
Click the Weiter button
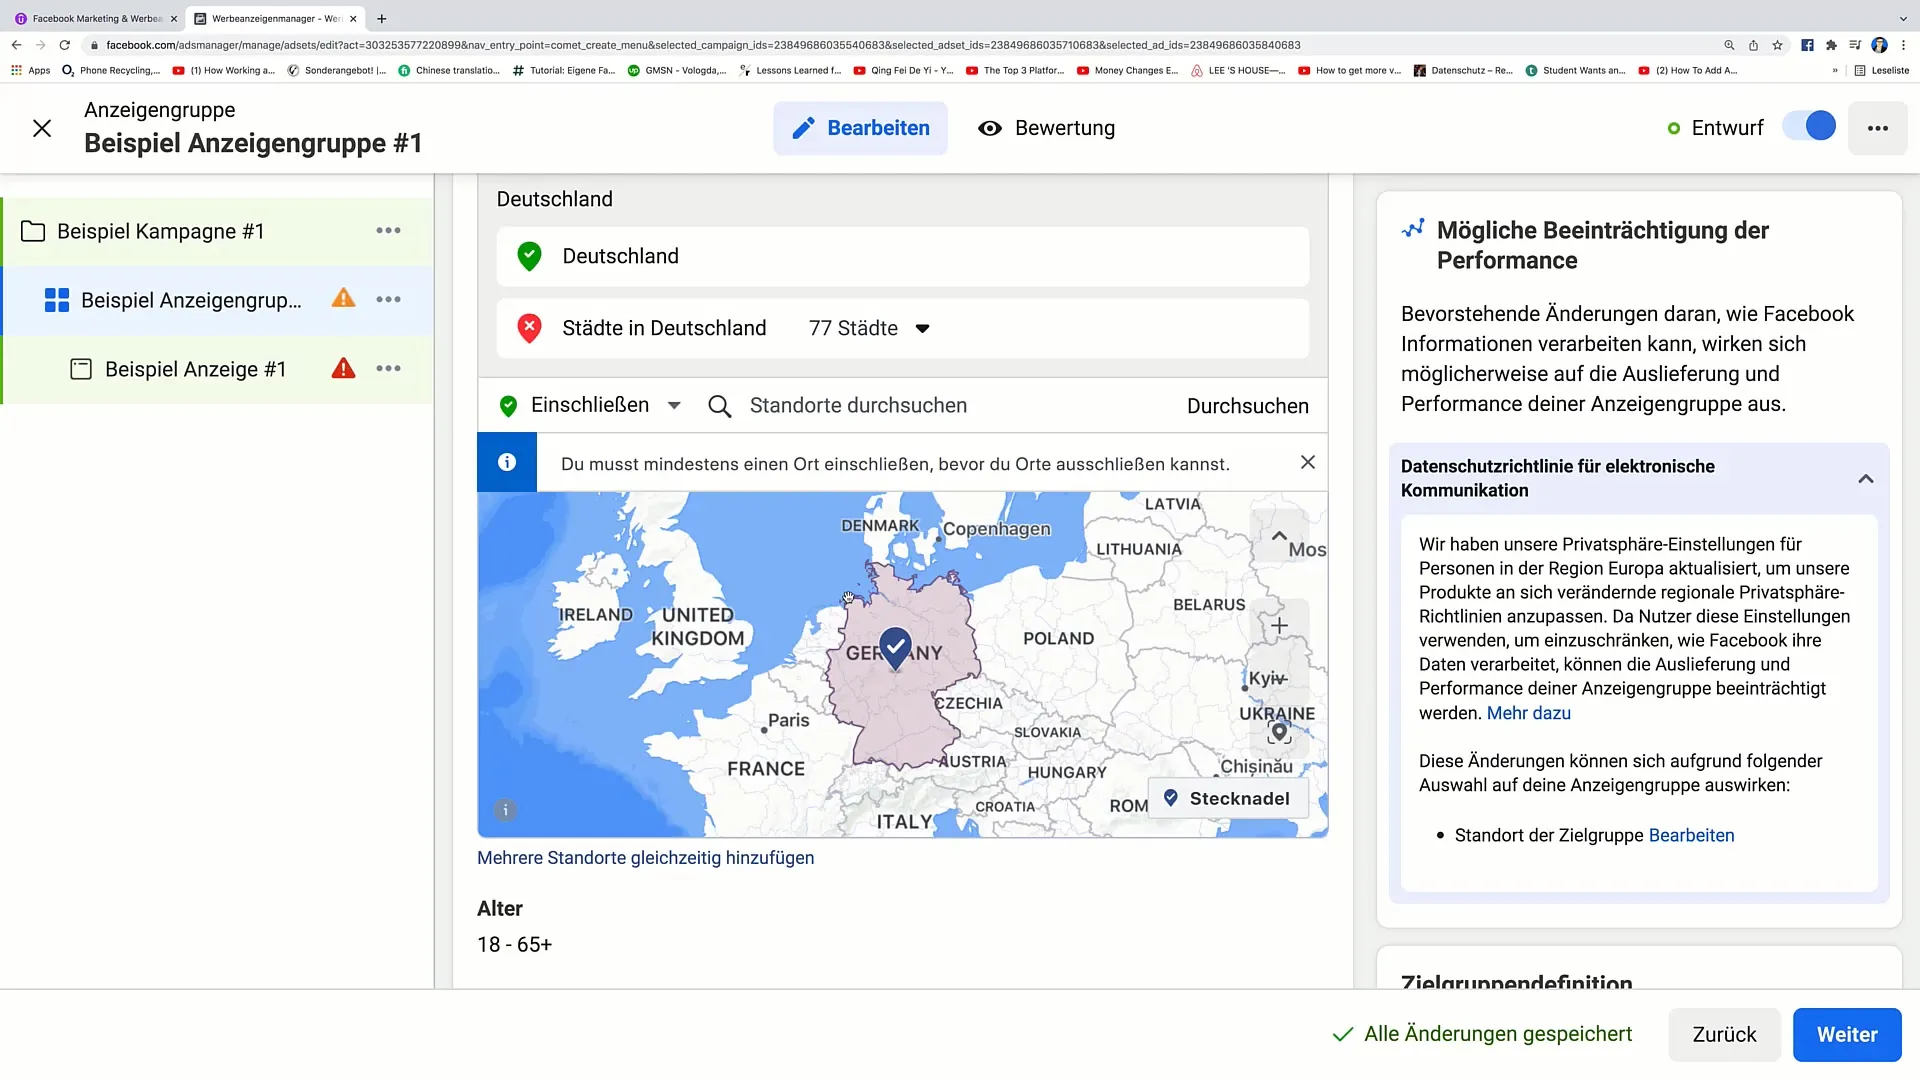(1846, 1035)
